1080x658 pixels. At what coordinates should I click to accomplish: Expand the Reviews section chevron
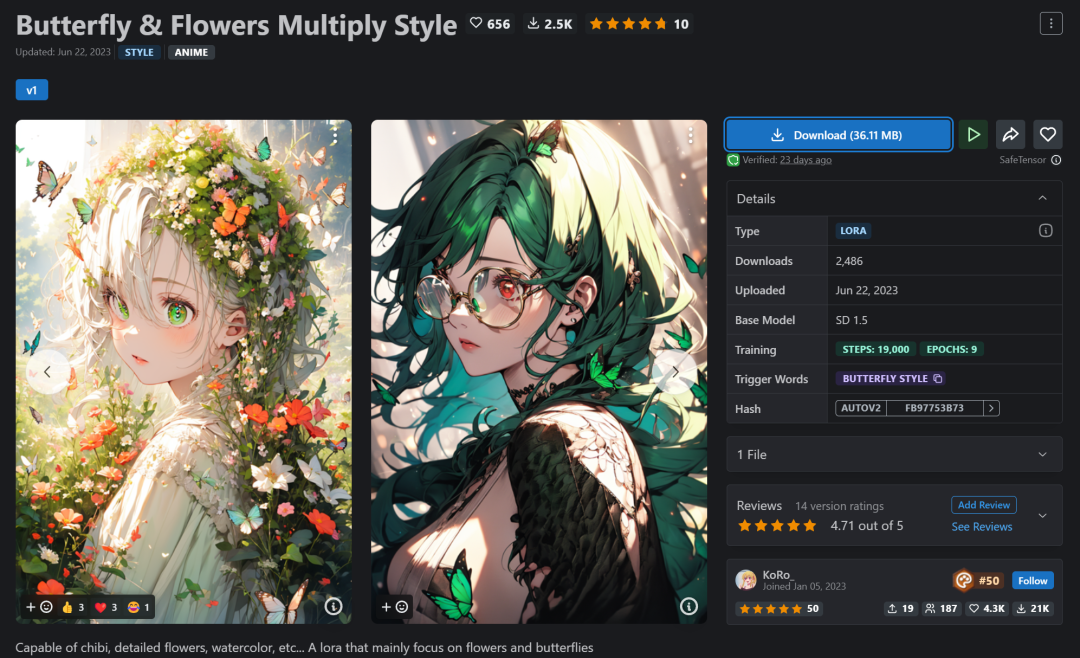[1042, 515]
